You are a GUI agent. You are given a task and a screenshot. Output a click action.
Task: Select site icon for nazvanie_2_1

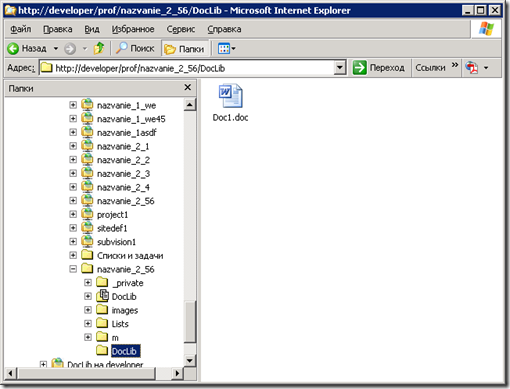(87, 146)
